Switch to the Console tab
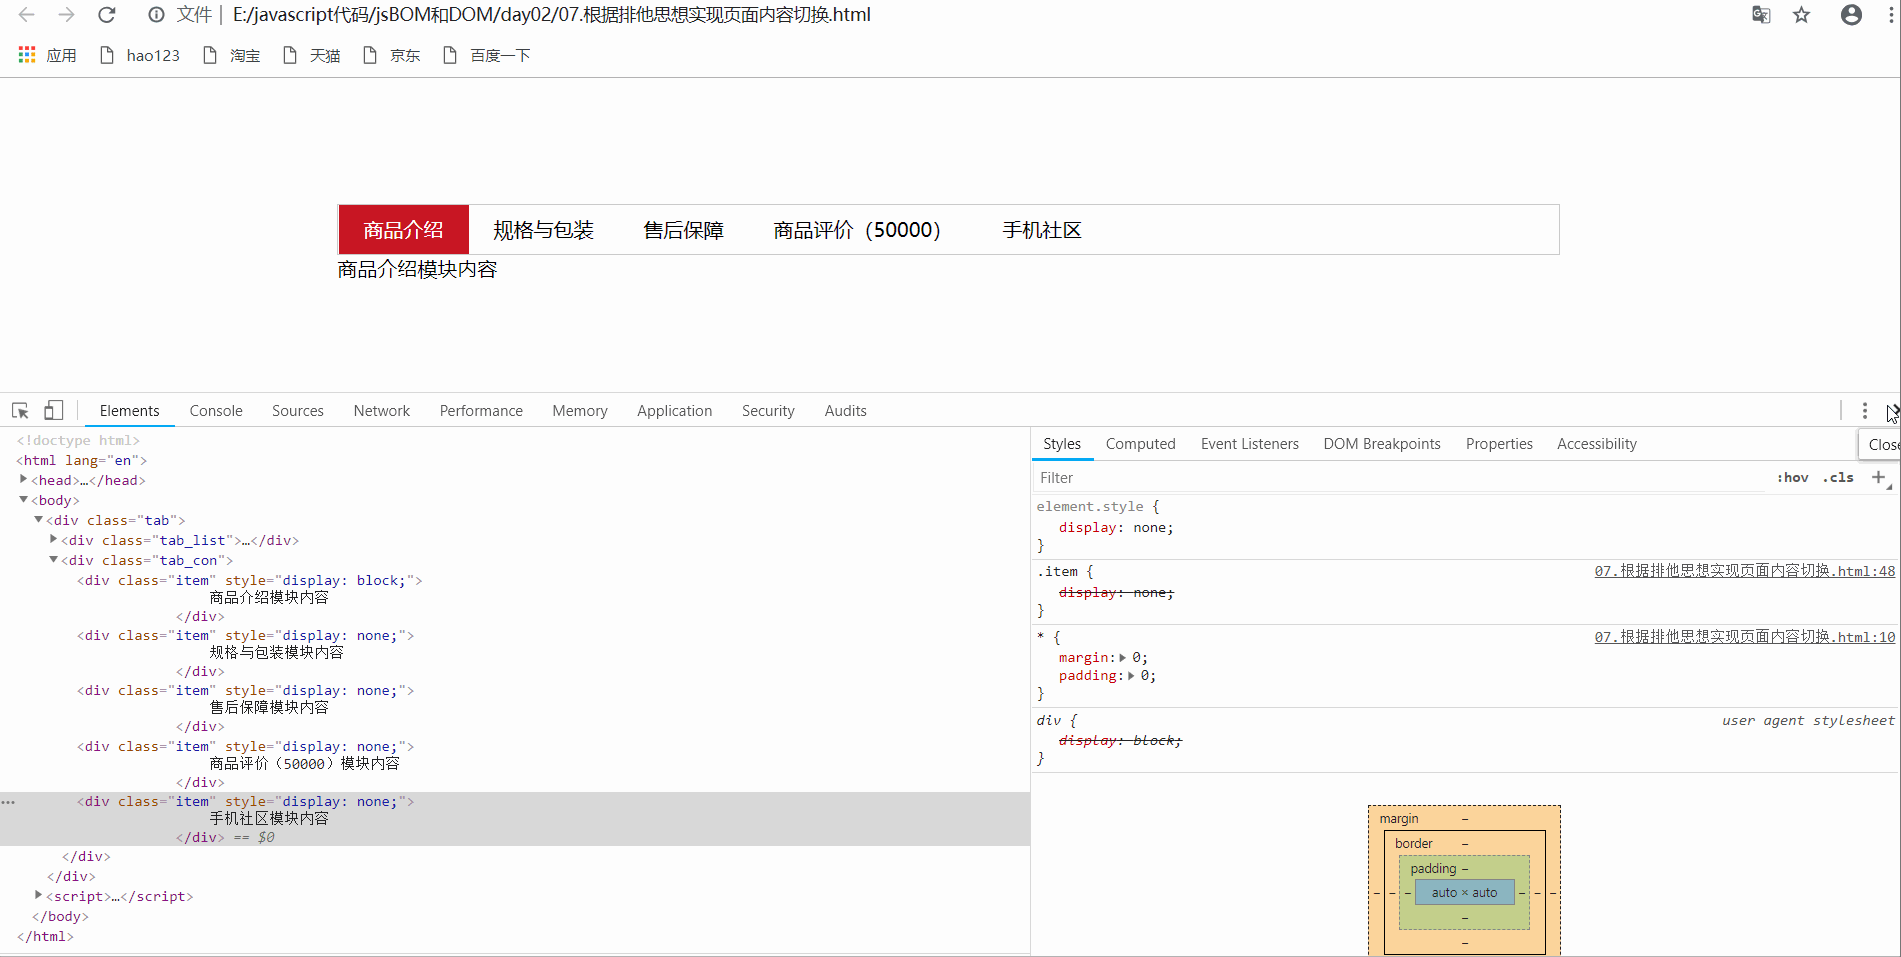Viewport: 1901px width, 957px height. coord(216,410)
